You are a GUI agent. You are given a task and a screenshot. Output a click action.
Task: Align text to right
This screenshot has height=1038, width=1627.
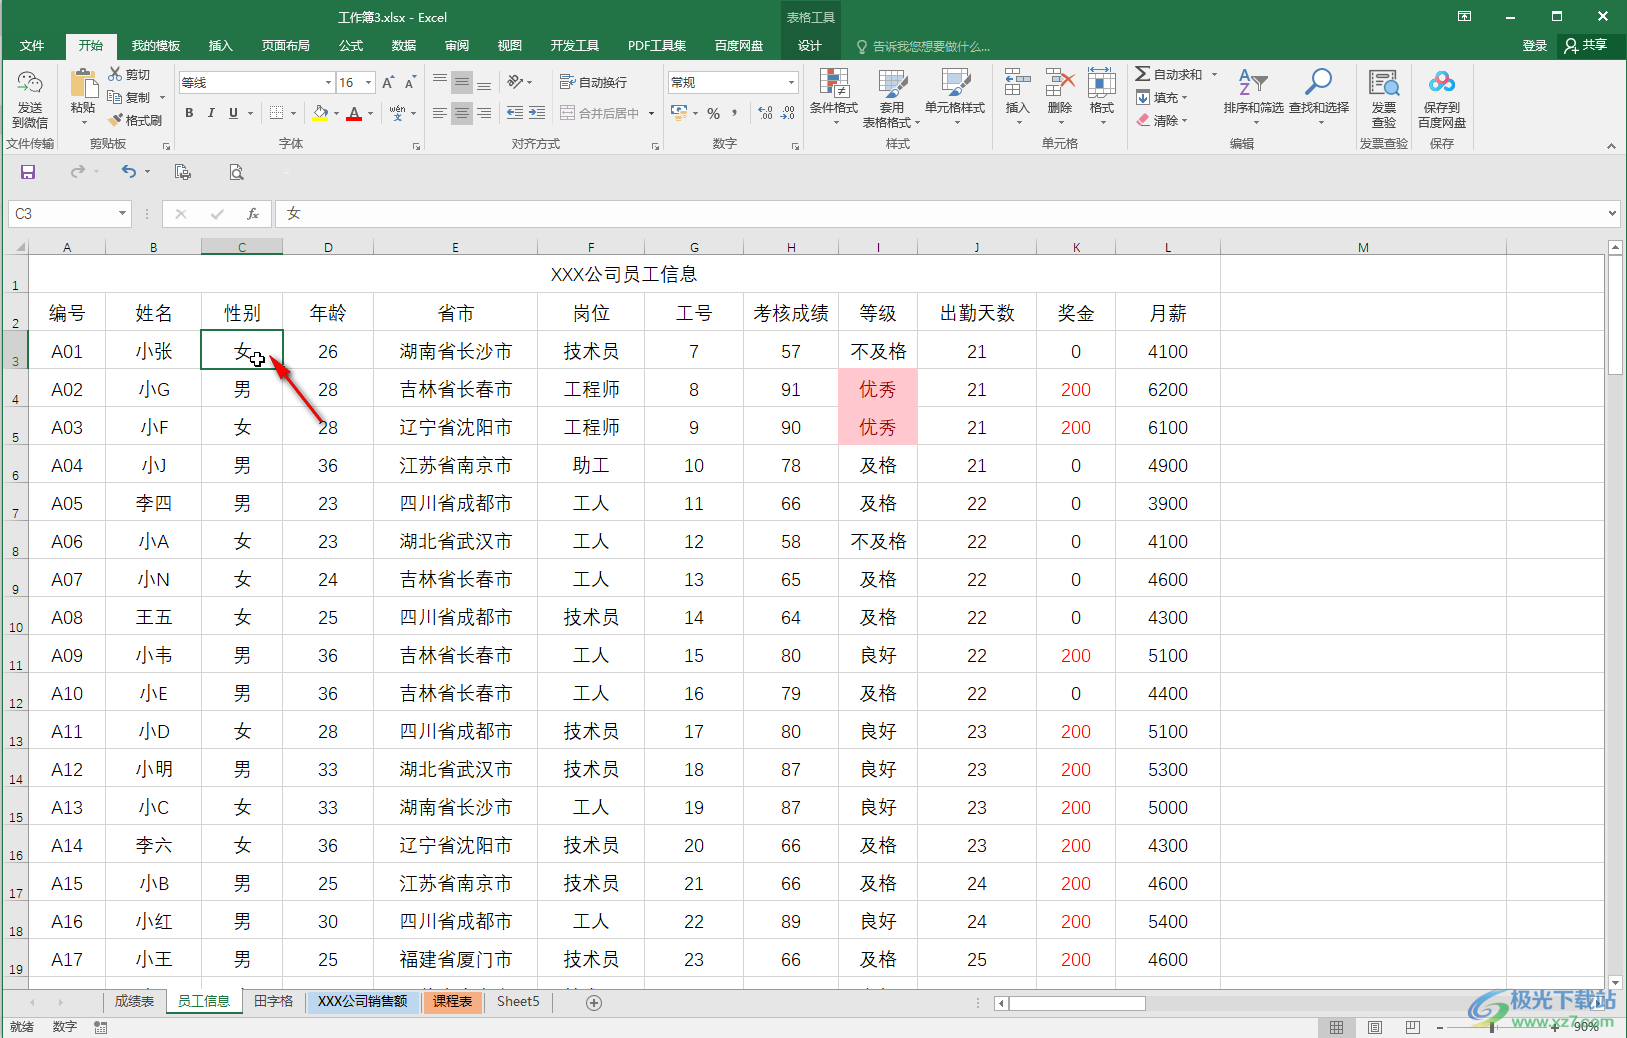484,113
